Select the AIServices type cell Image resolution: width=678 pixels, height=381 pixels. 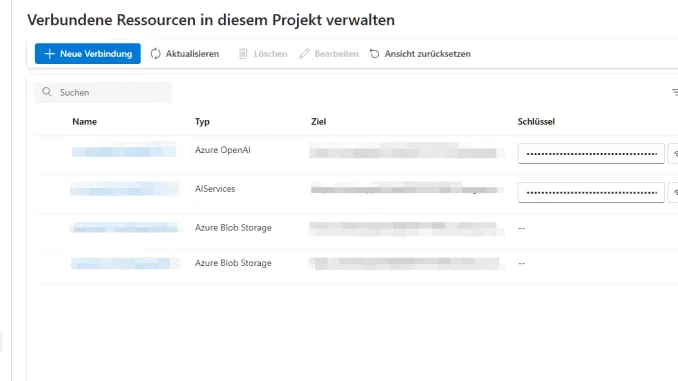[215, 189]
